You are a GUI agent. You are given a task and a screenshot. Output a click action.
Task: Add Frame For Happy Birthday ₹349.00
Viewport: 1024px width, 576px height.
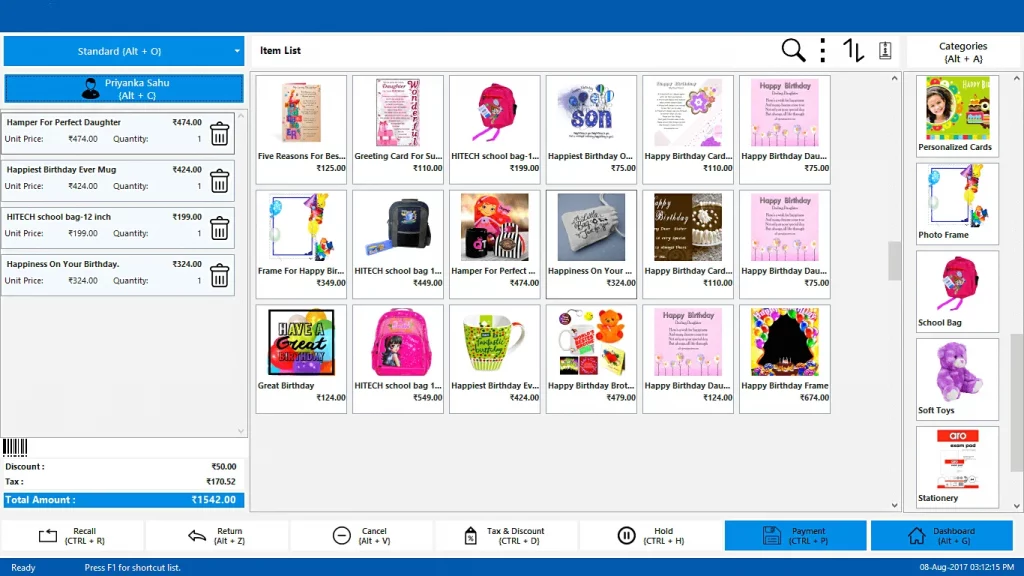pos(301,244)
